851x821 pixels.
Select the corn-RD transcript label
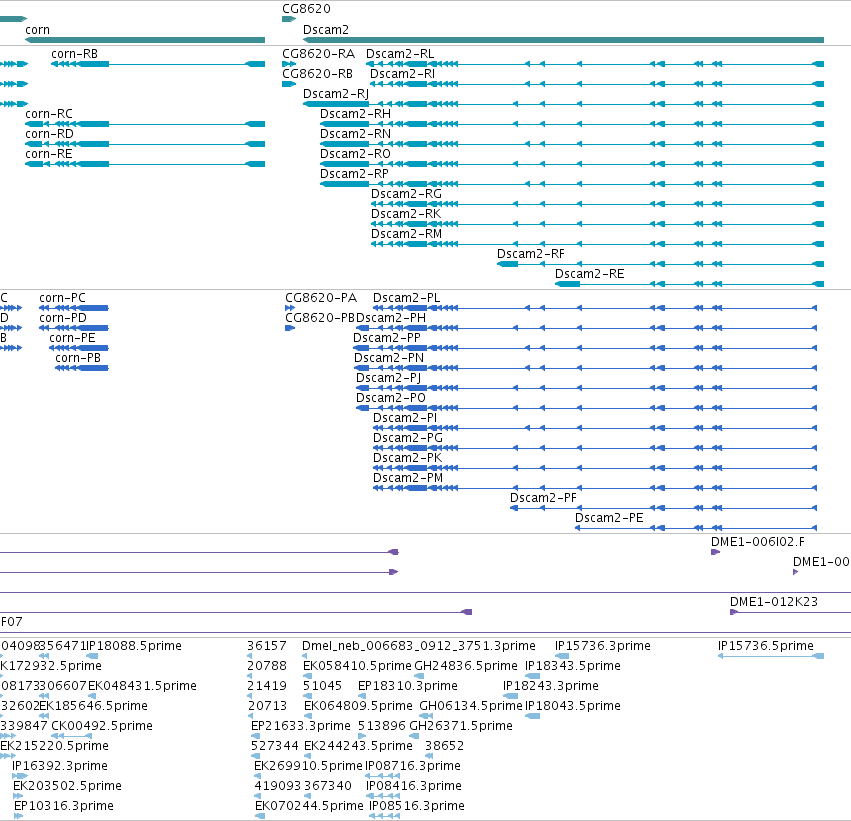49,134
